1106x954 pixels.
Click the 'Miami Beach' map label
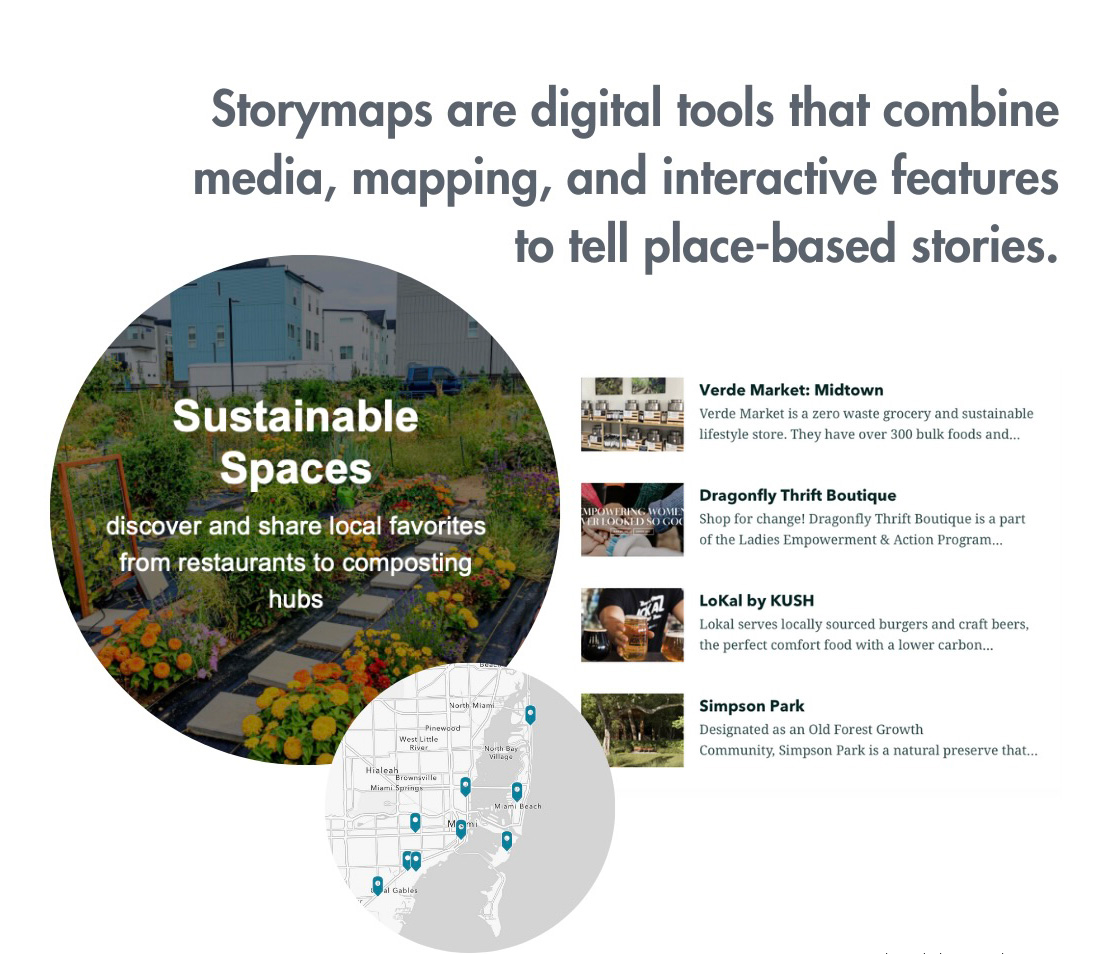point(518,806)
